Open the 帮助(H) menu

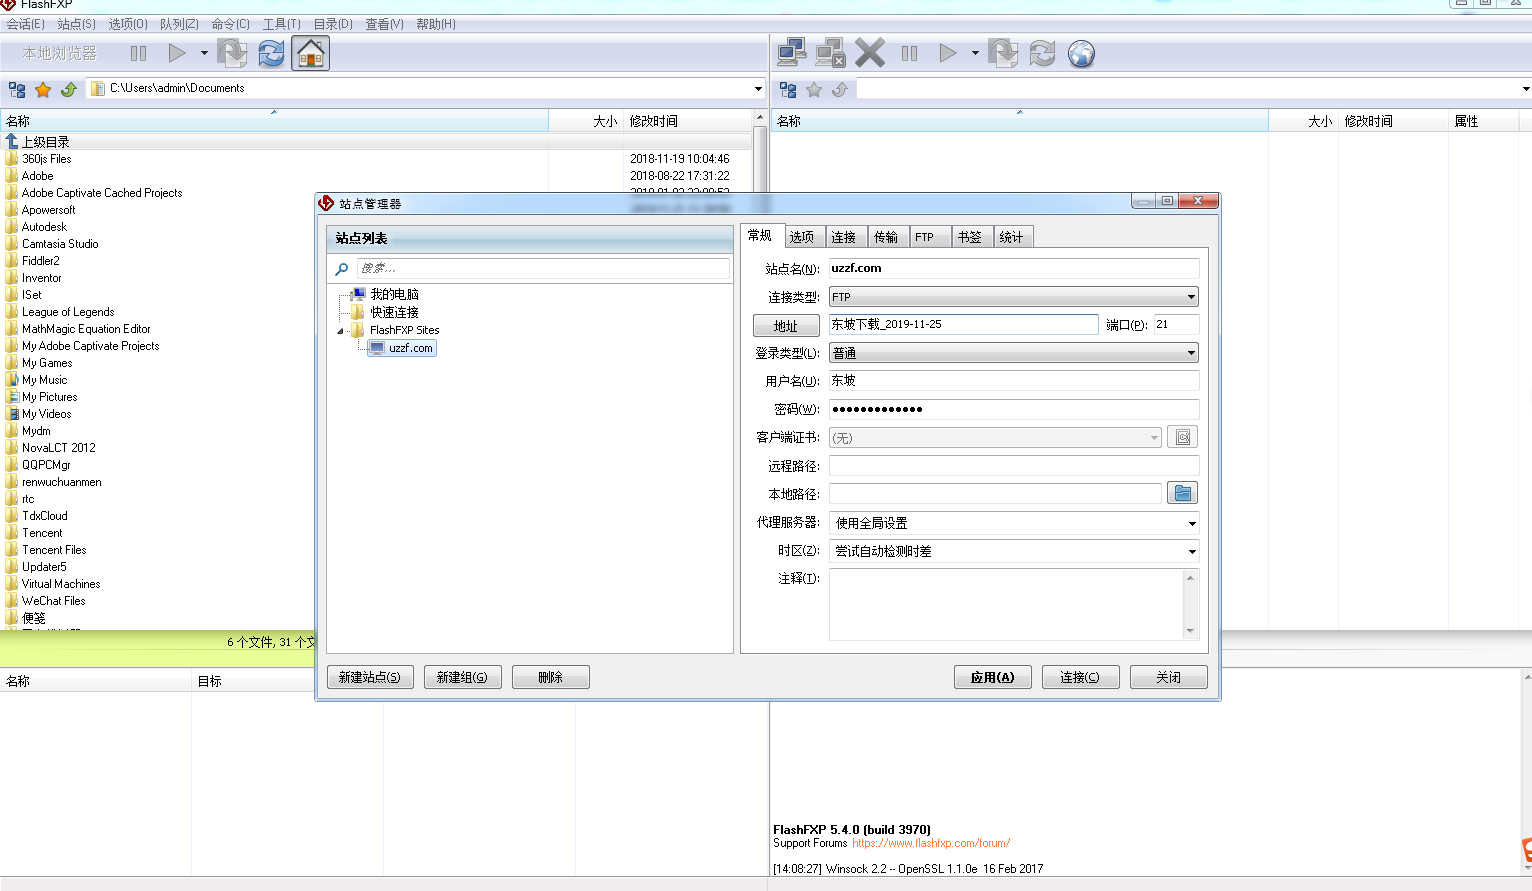click(435, 24)
